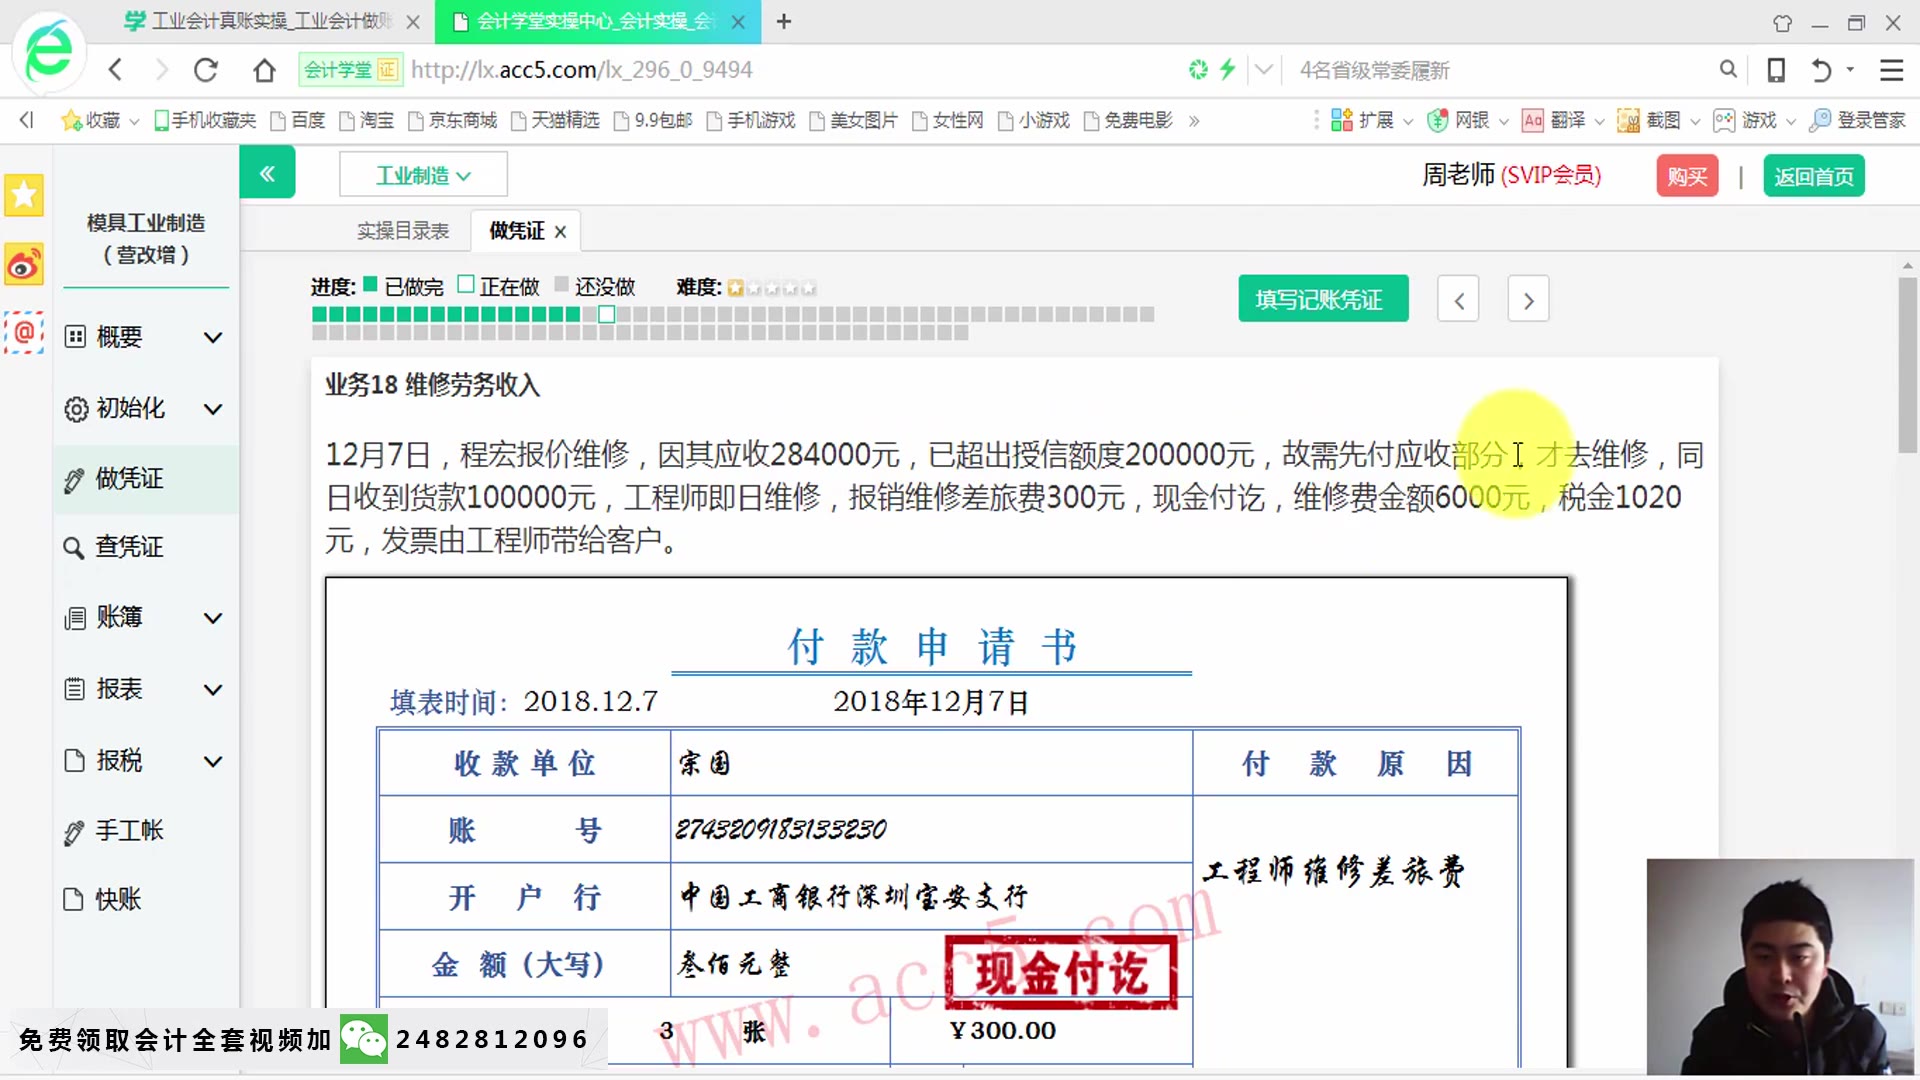Click the browser main menu icon
The image size is (1920, 1080).
click(x=1891, y=70)
